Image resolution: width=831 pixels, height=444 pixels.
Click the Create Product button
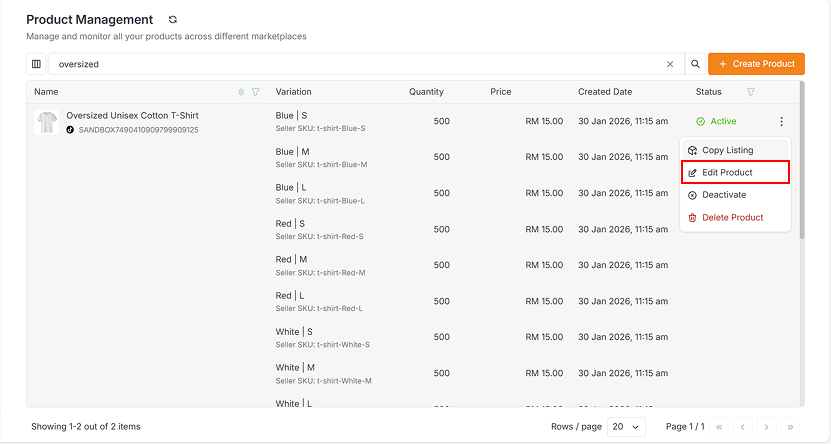point(756,64)
